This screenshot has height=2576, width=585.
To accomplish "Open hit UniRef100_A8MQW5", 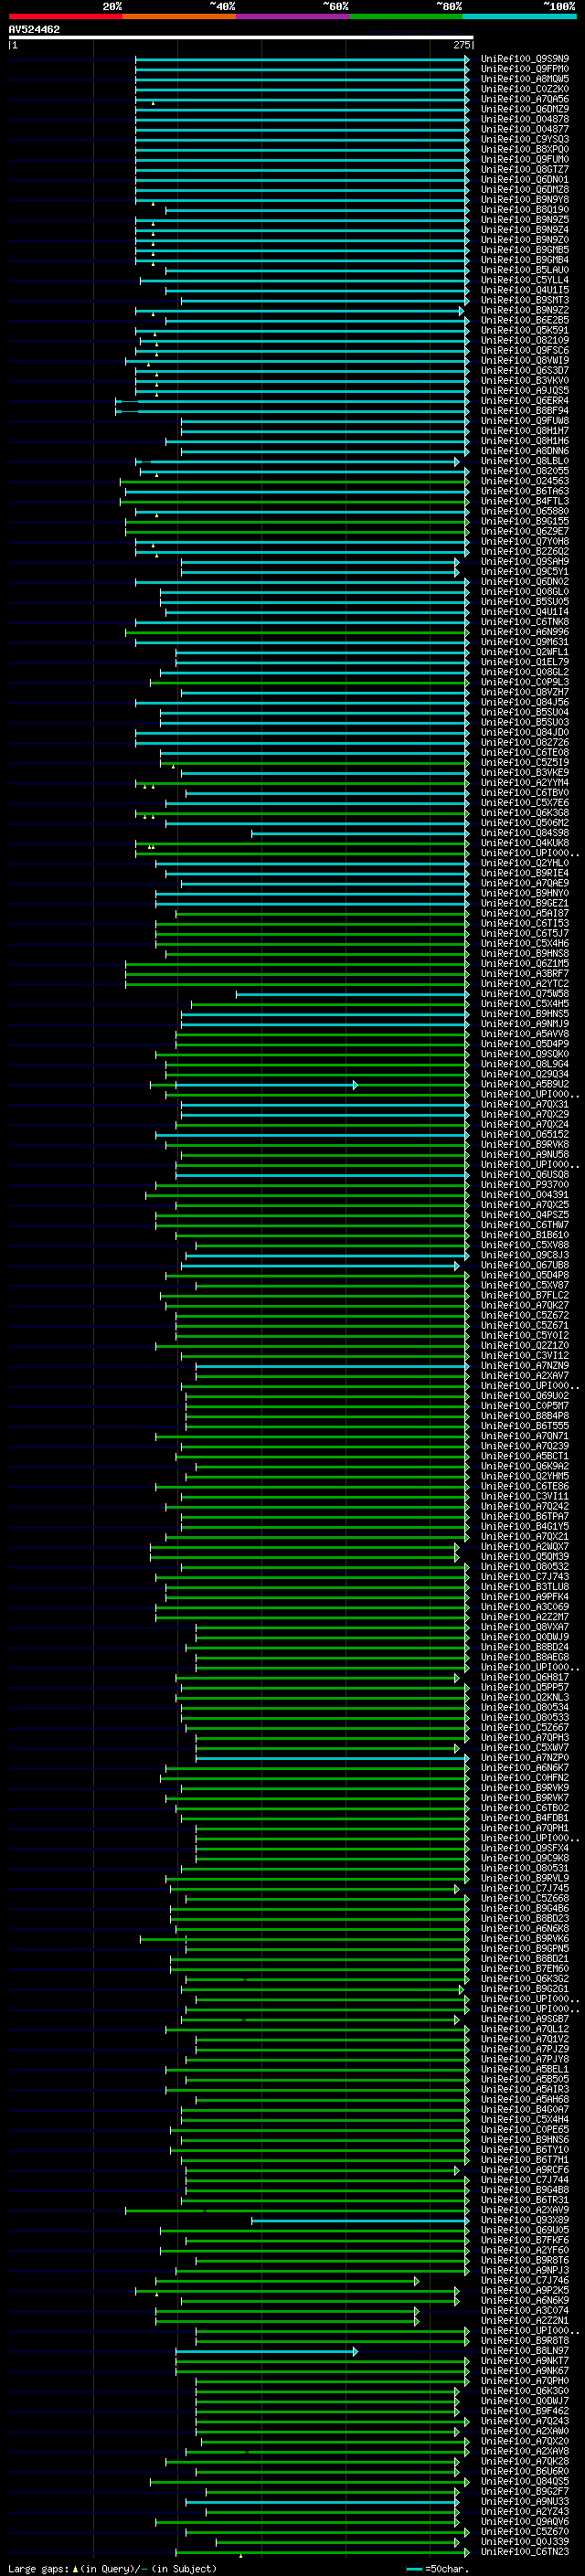I will (x=525, y=79).
